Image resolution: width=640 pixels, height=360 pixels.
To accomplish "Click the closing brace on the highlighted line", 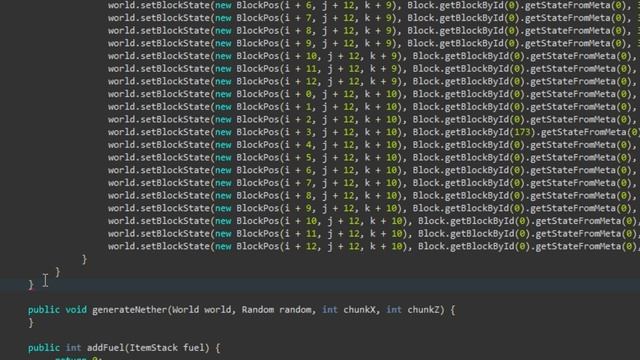I will click(31, 284).
